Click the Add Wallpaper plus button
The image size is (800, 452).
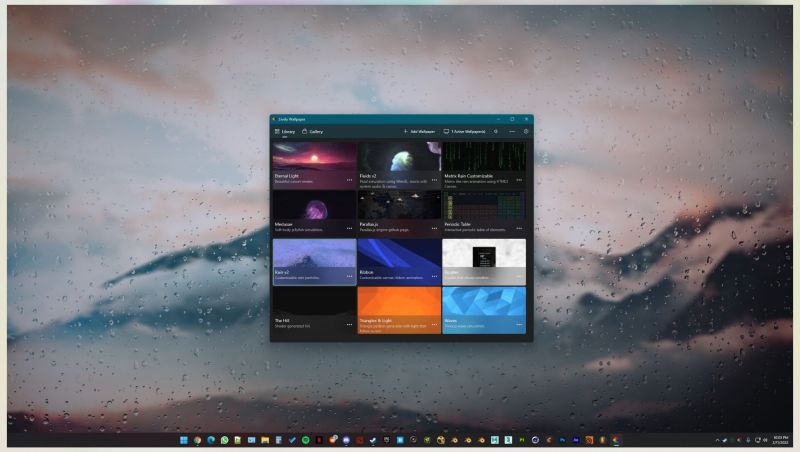pos(419,131)
